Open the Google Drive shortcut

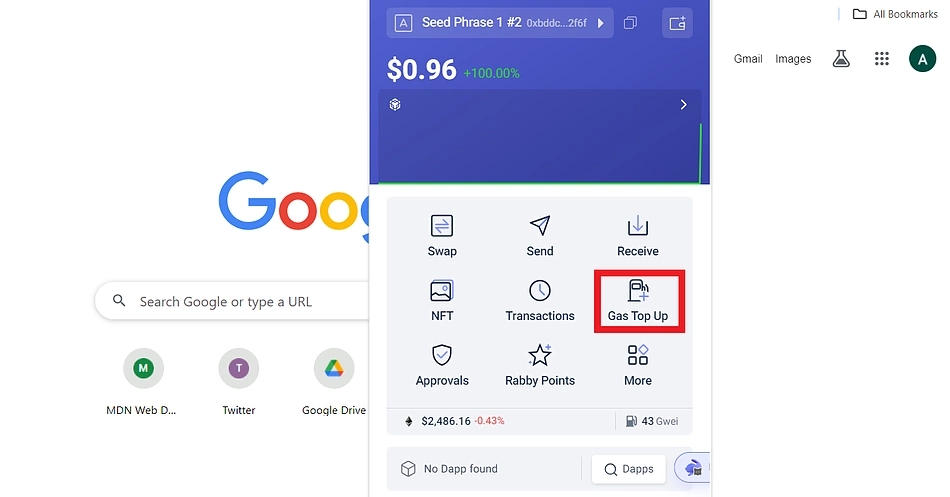[x=334, y=382]
